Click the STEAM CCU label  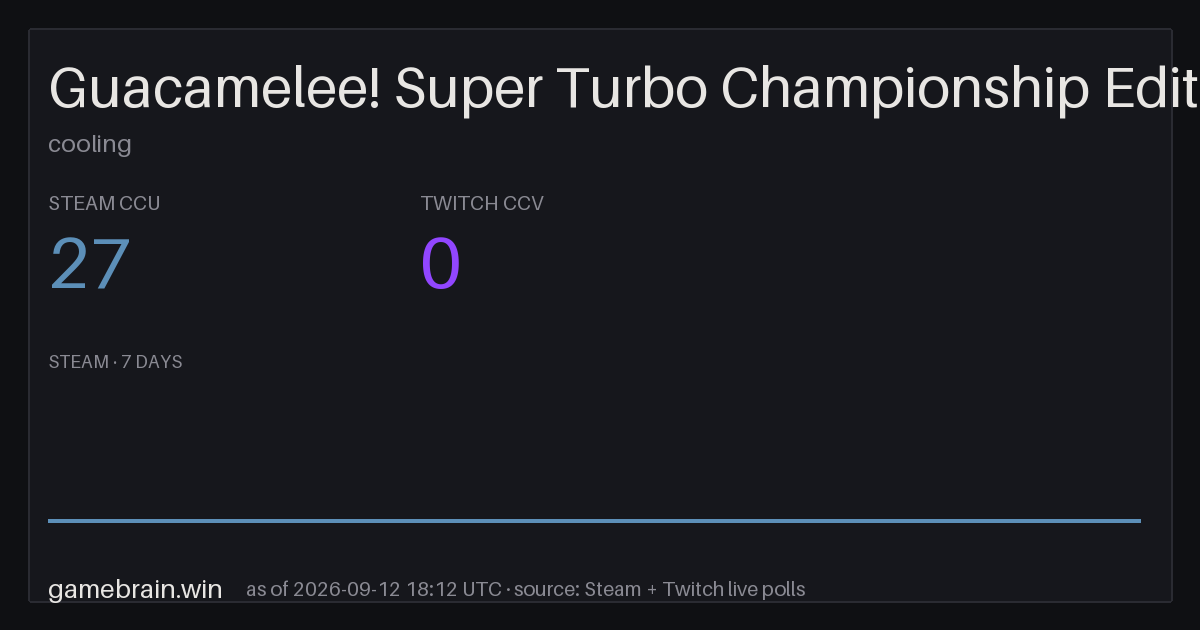click(104, 203)
